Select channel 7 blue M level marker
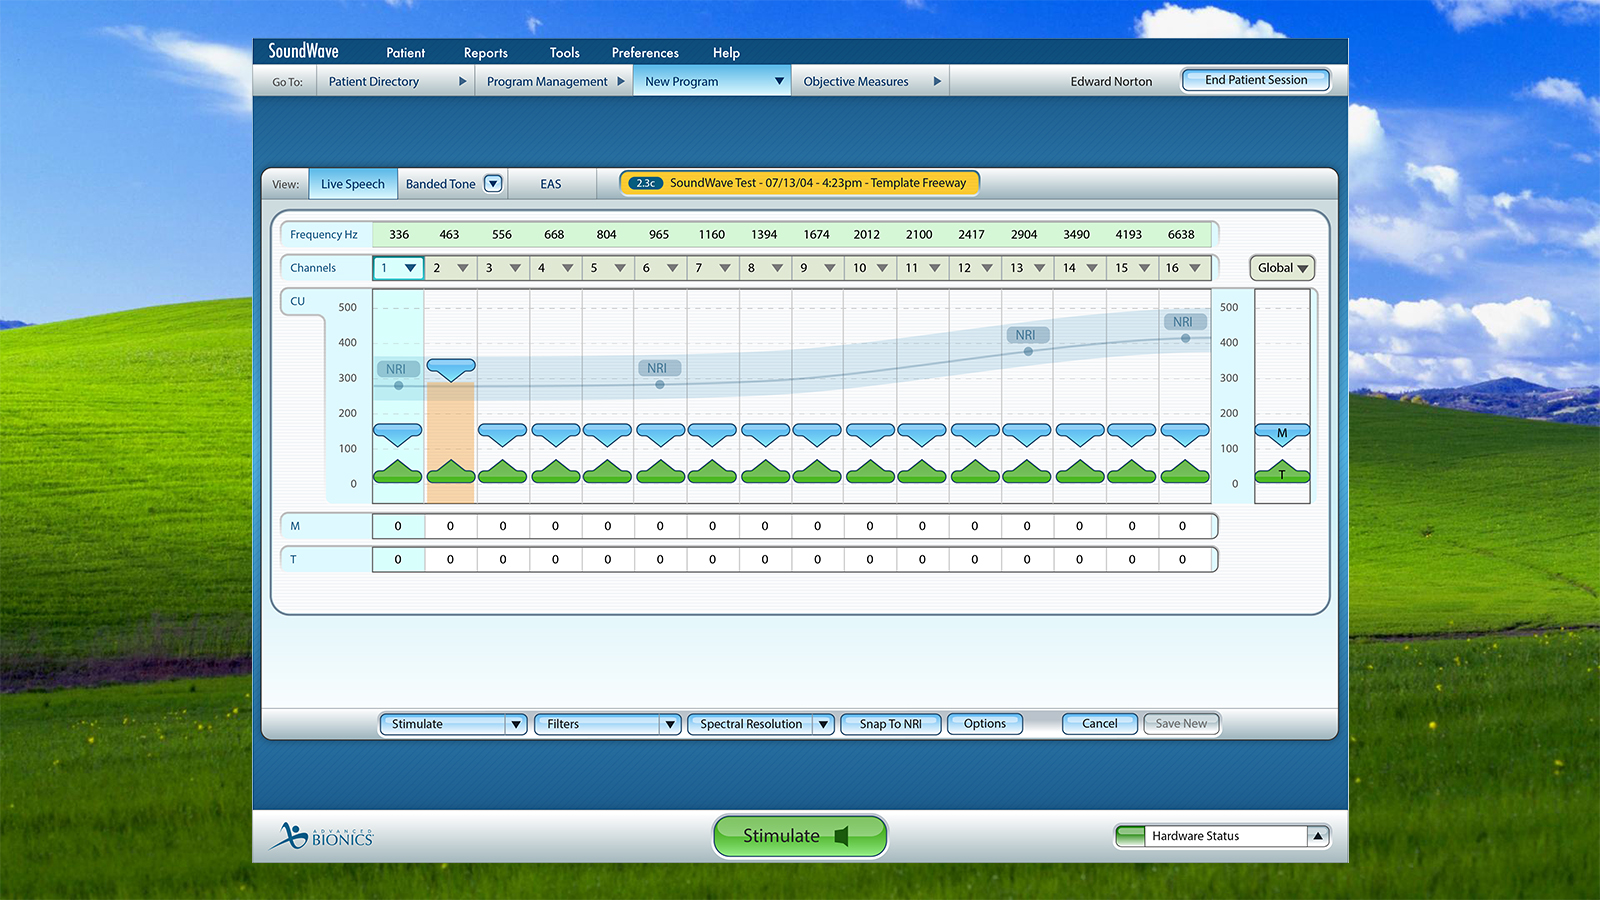 712,434
